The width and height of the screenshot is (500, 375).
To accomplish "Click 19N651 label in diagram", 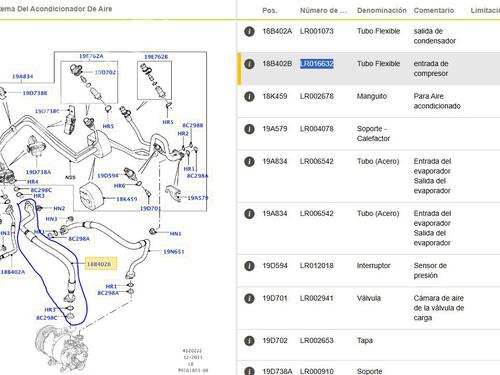I will click(174, 252).
